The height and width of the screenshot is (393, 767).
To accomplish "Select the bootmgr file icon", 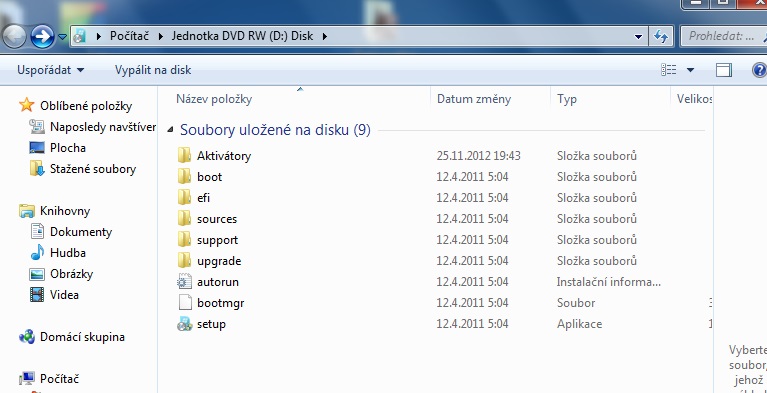I will click(184, 303).
